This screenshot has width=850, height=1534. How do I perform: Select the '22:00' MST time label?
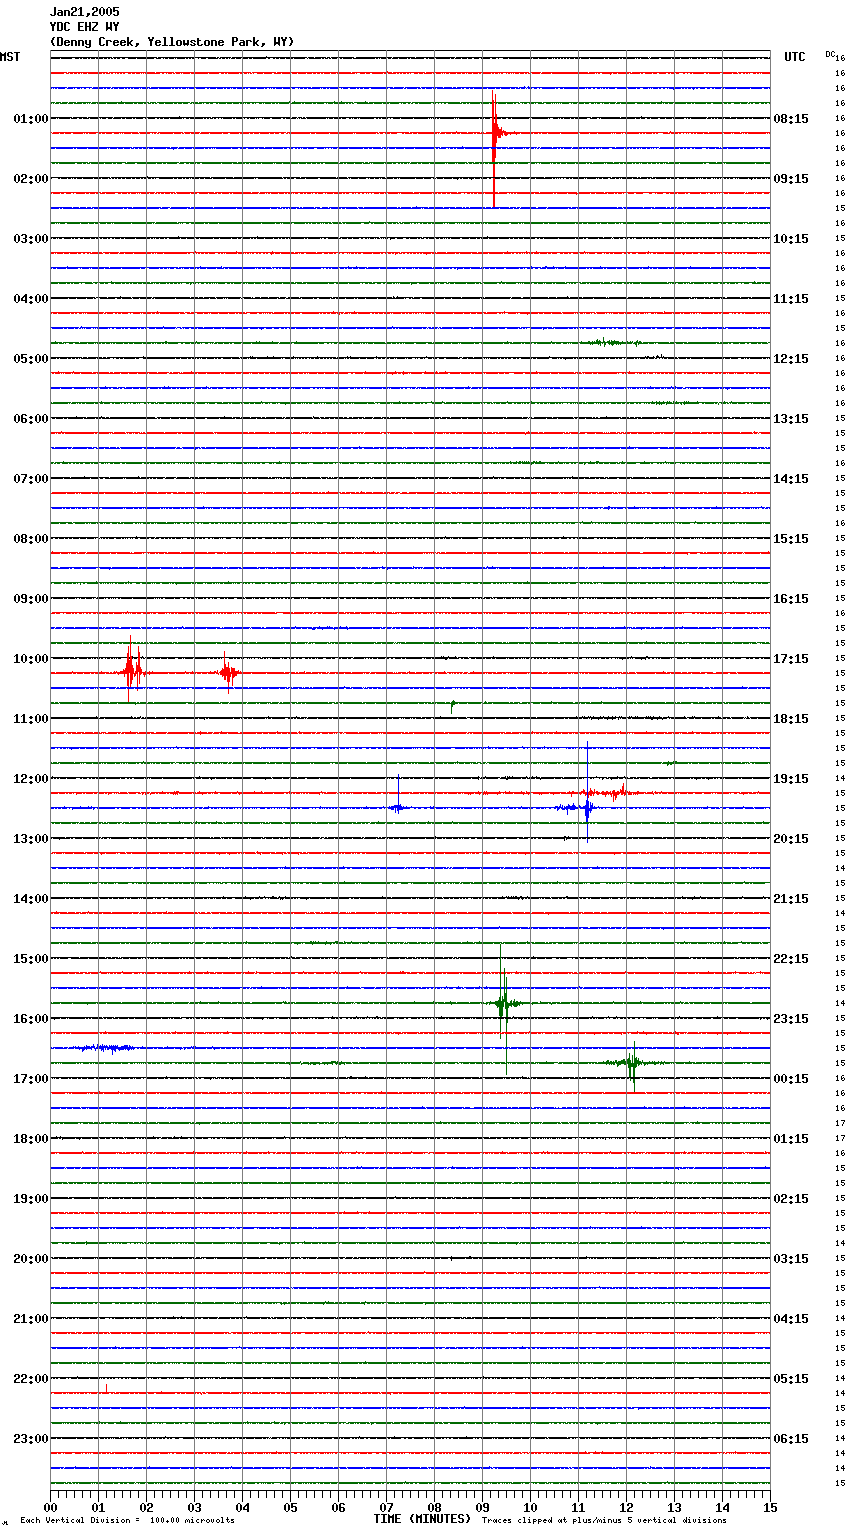tap(30, 1379)
